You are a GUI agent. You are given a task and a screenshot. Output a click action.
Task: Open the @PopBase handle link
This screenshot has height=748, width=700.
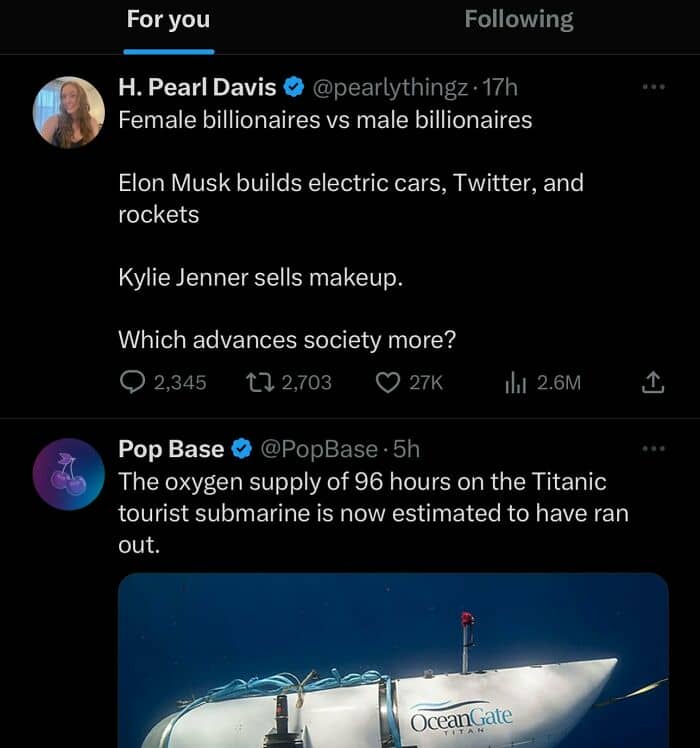click(319, 449)
